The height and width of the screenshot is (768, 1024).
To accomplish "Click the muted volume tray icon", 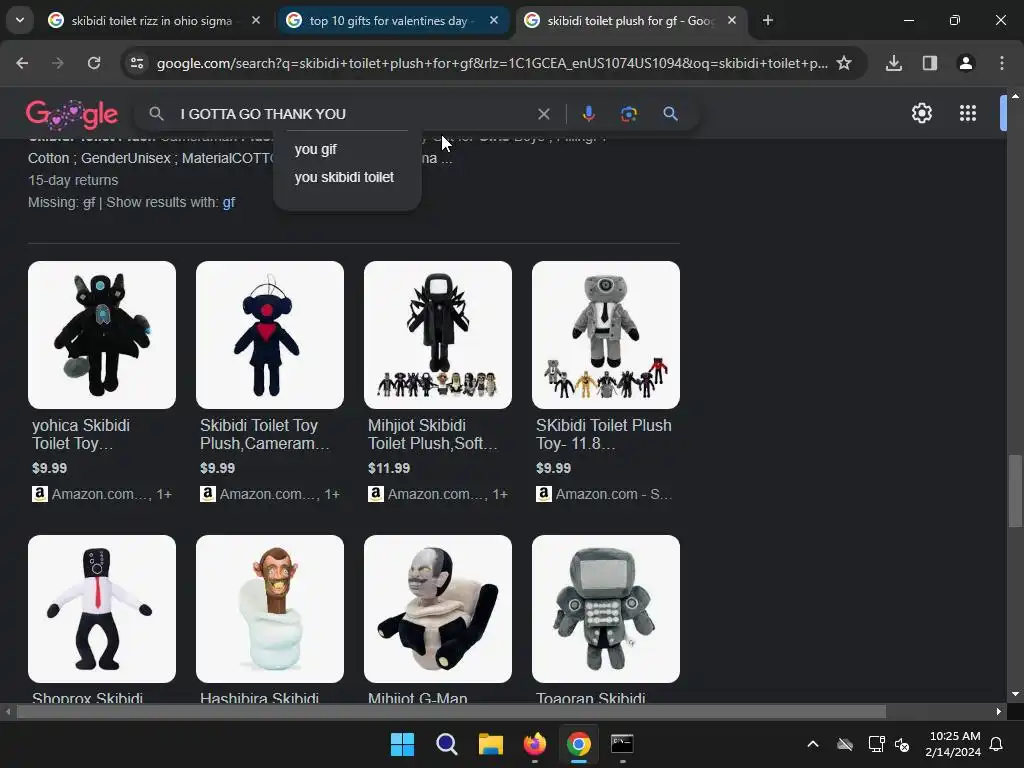I will click(903, 744).
